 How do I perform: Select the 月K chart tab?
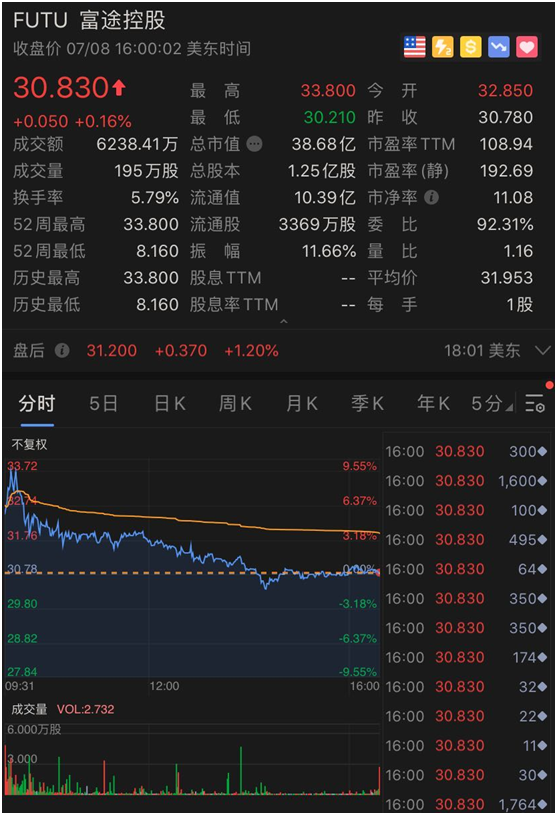pyautogui.click(x=302, y=403)
